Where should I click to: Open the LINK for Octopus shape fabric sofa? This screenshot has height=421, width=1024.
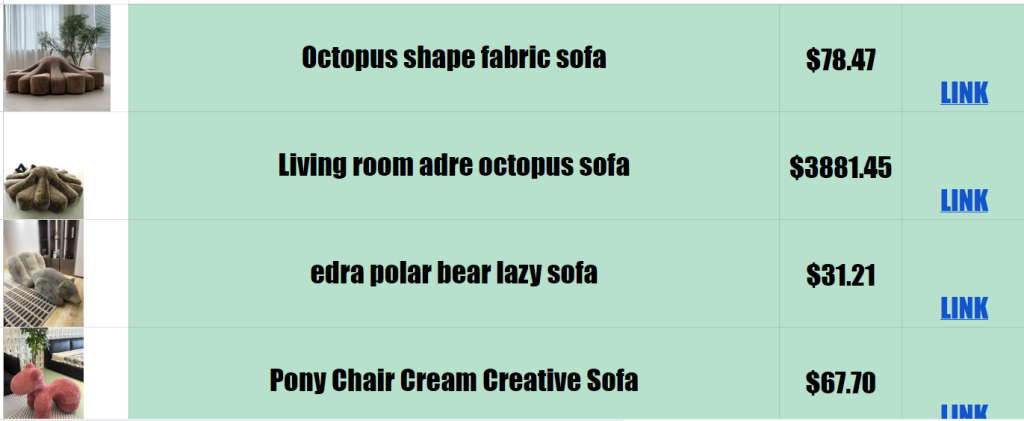click(x=964, y=93)
